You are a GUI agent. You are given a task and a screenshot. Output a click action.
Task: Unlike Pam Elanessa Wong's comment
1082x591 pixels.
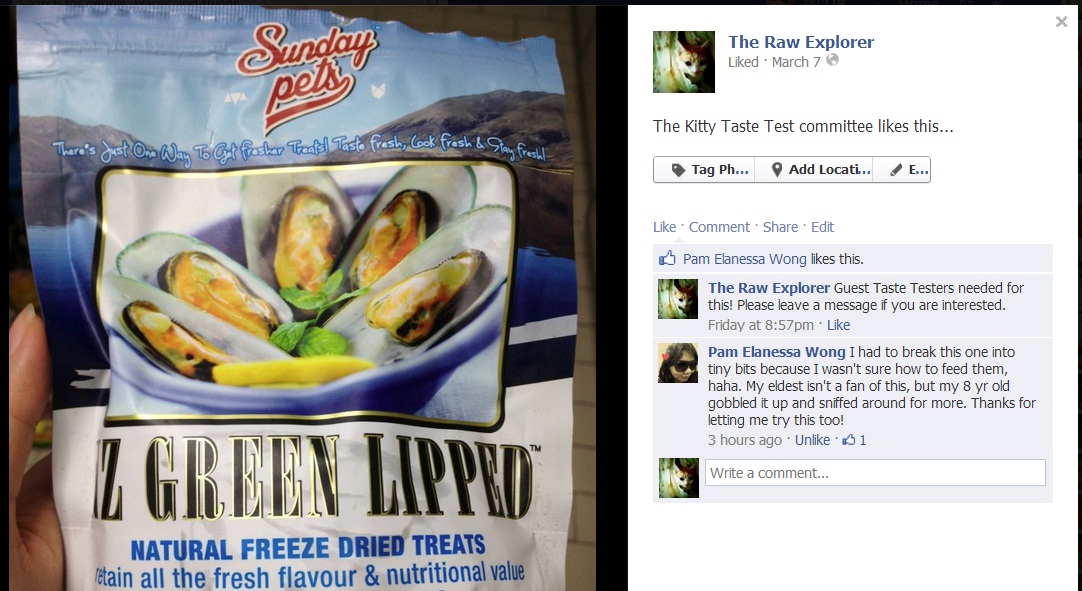click(x=812, y=440)
